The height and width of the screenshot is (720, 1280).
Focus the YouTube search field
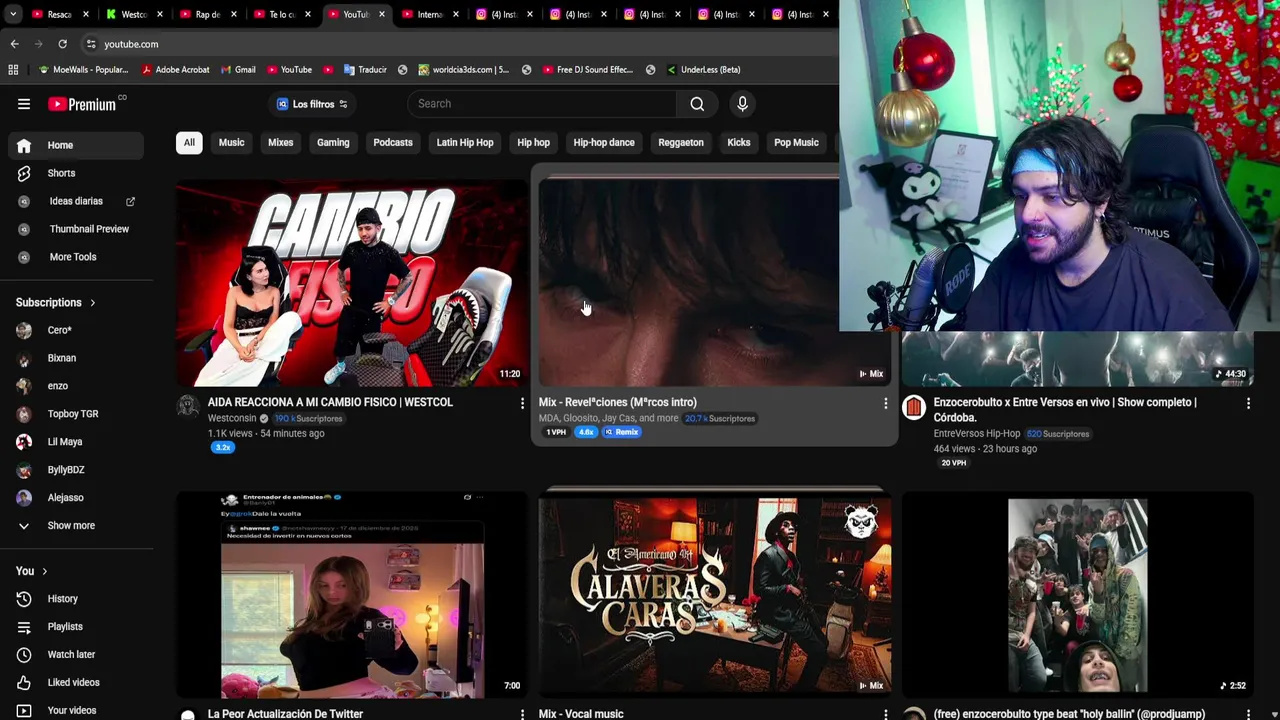coord(542,104)
